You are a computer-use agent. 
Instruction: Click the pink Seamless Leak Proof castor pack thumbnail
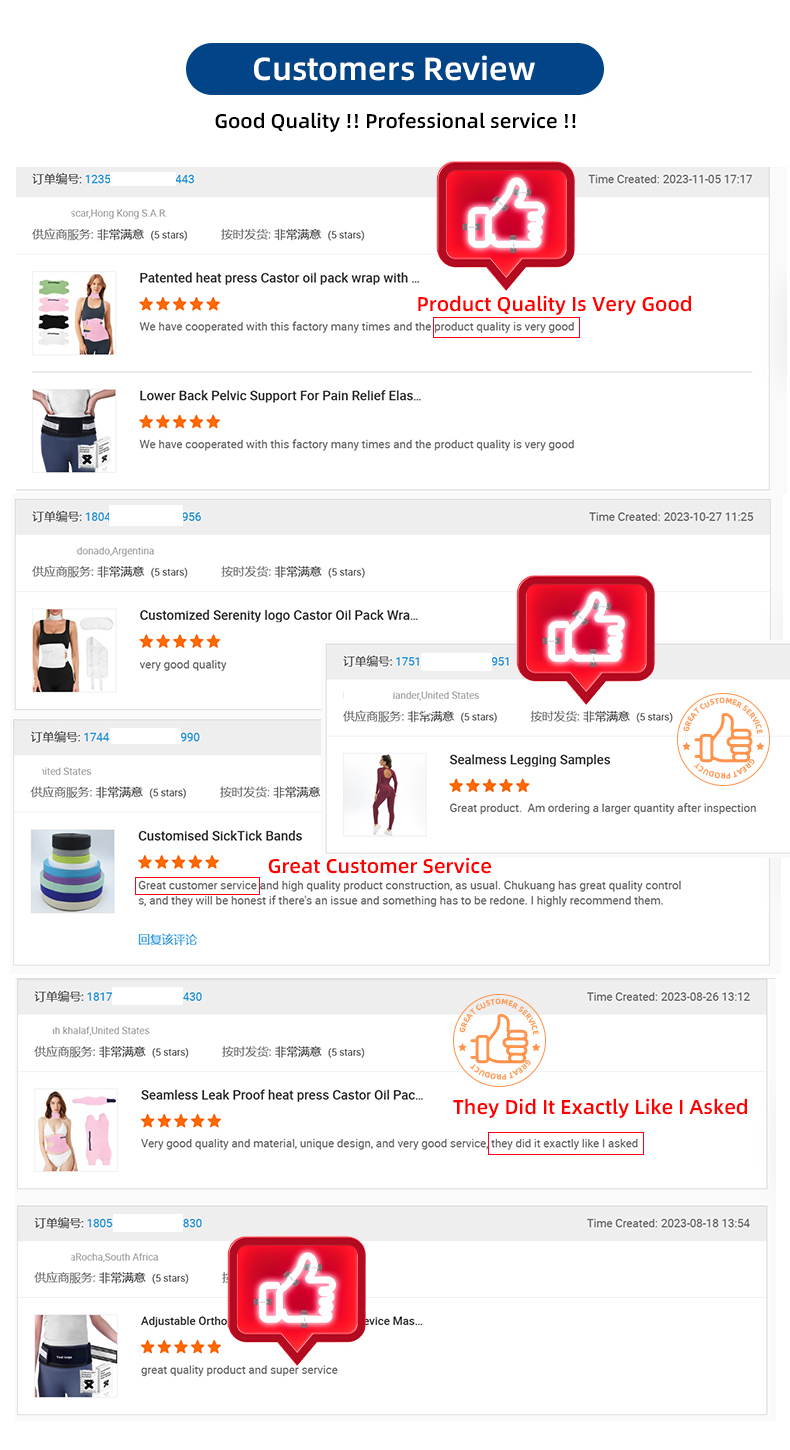click(x=76, y=1130)
